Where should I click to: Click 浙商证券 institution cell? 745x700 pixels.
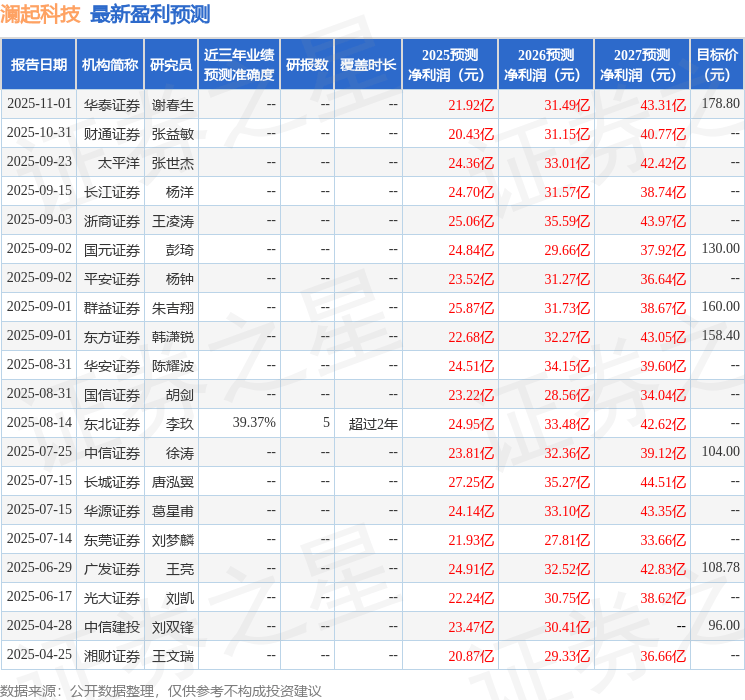tap(112, 221)
